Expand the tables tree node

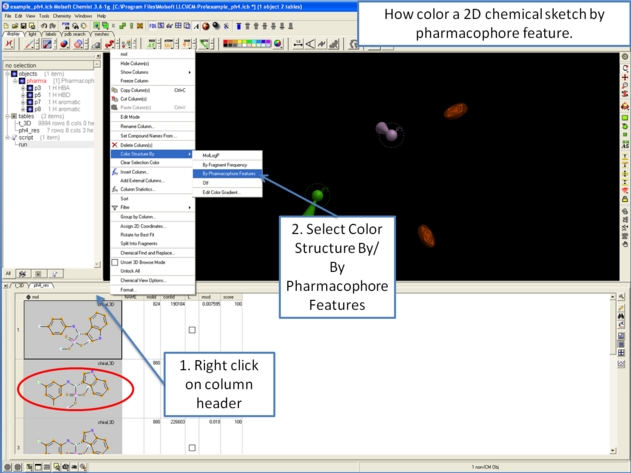coord(7,116)
